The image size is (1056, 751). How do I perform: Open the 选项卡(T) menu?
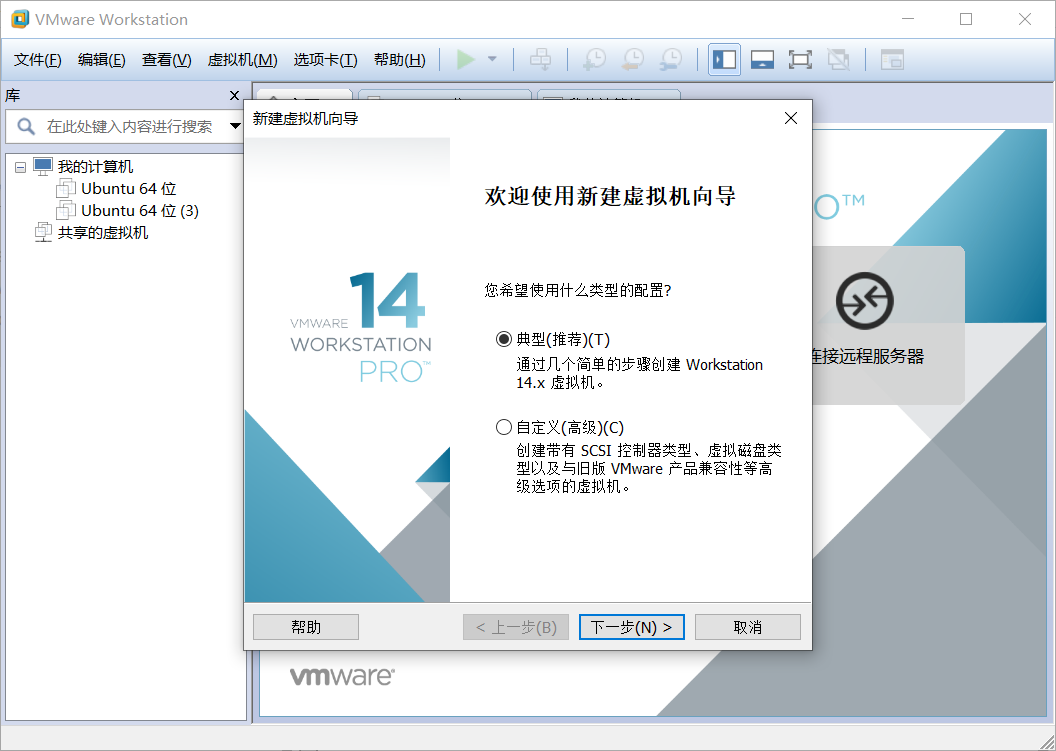click(x=324, y=59)
